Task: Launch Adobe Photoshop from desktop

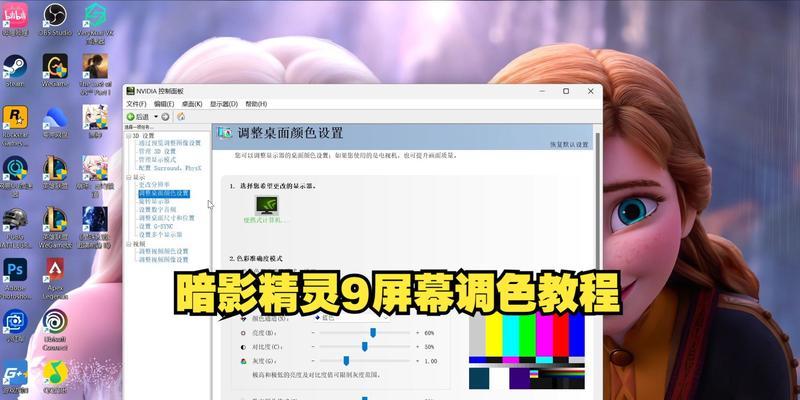Action: click(x=15, y=278)
